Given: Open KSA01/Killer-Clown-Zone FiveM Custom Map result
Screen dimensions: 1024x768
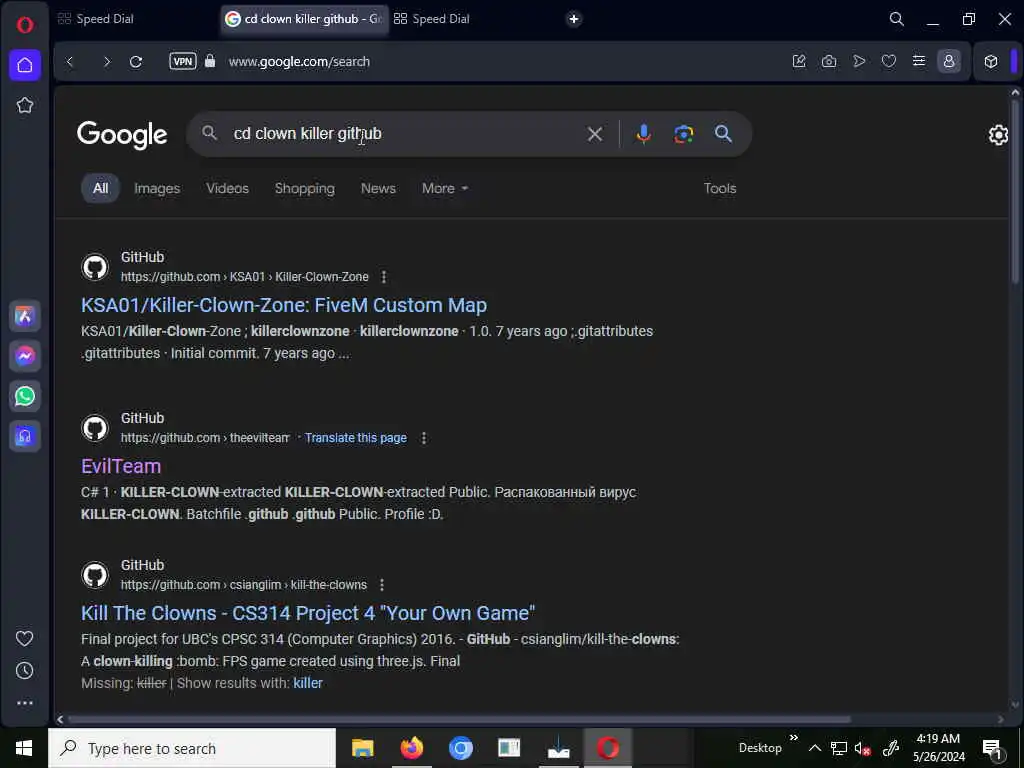Looking at the screenshot, I should pyautogui.click(x=283, y=305).
